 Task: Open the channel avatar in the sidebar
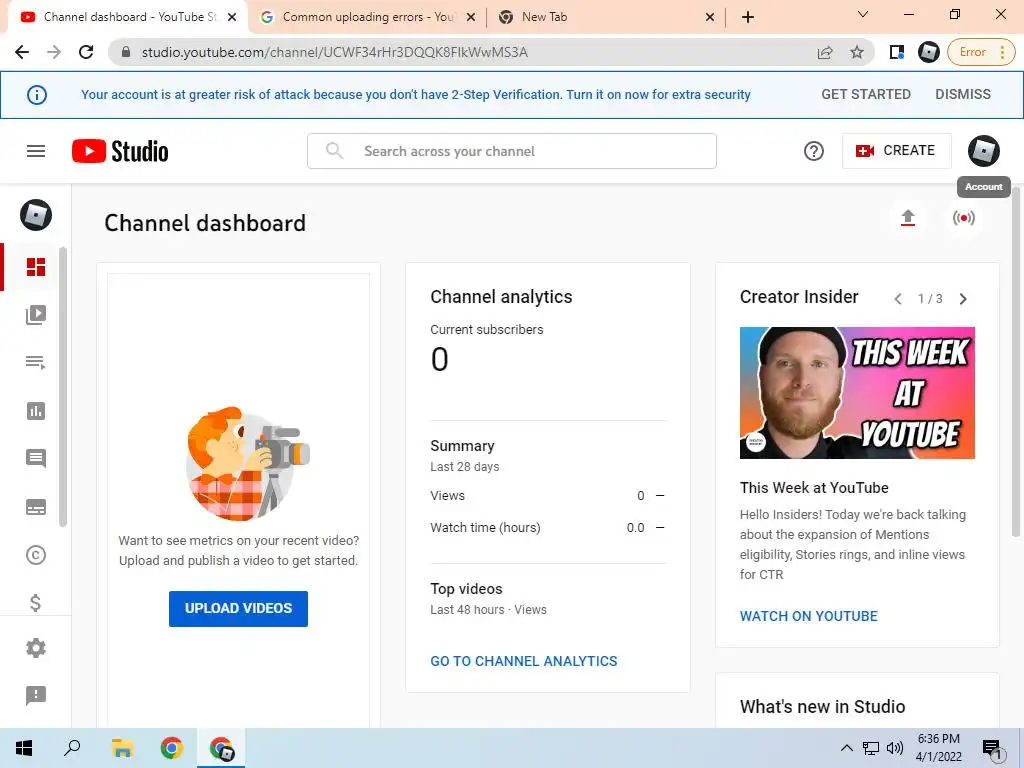36,215
